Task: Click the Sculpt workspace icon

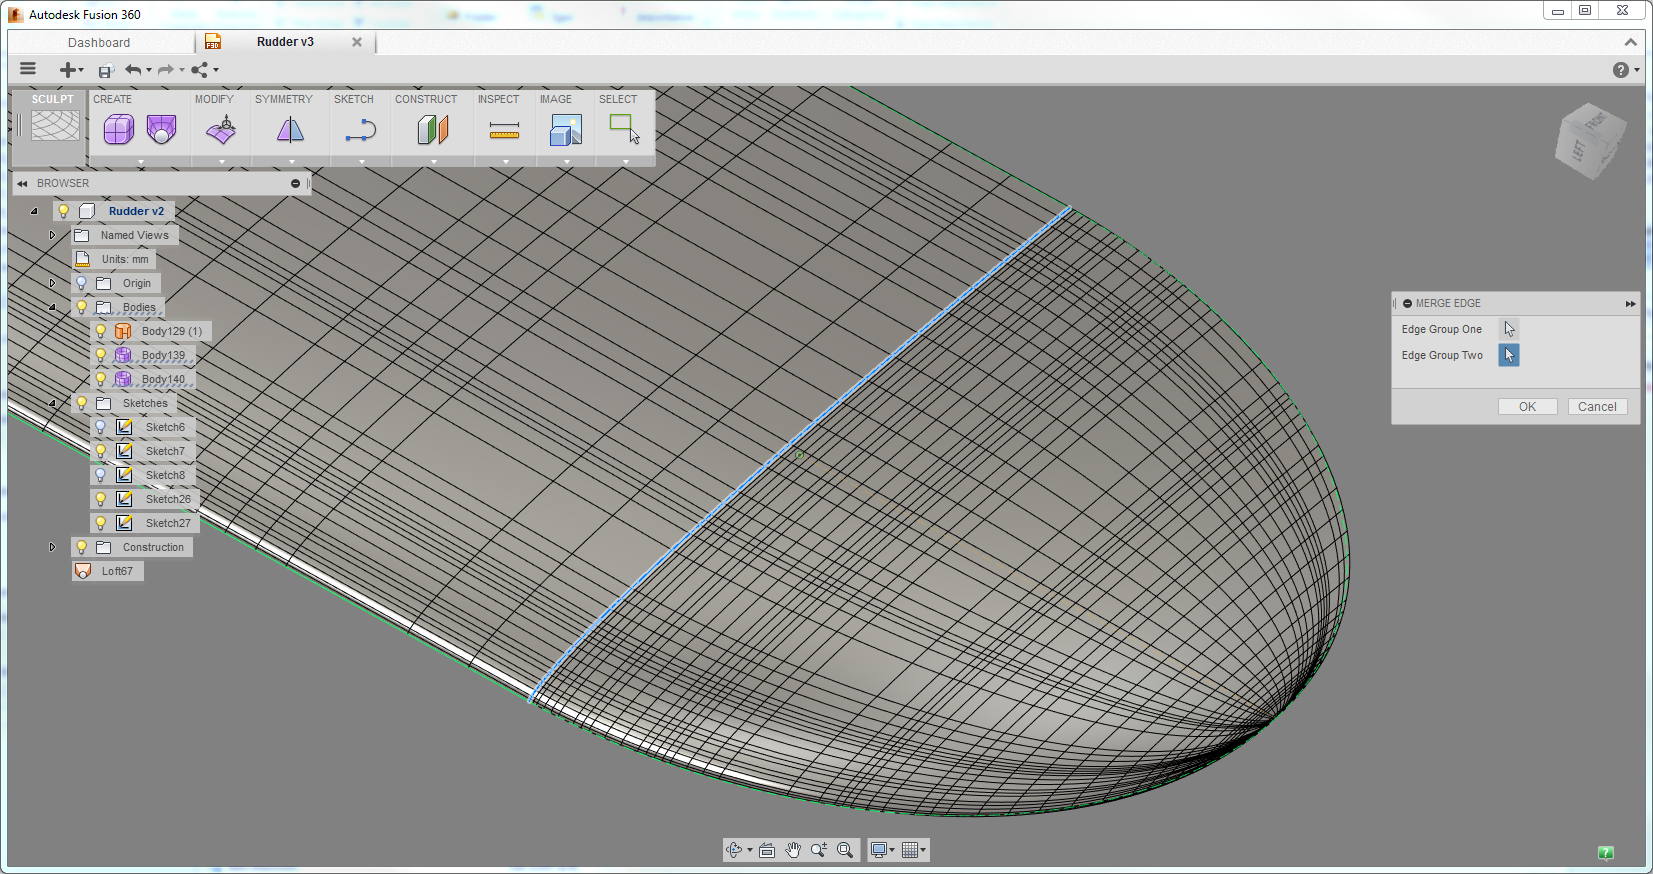Action: coord(55,125)
